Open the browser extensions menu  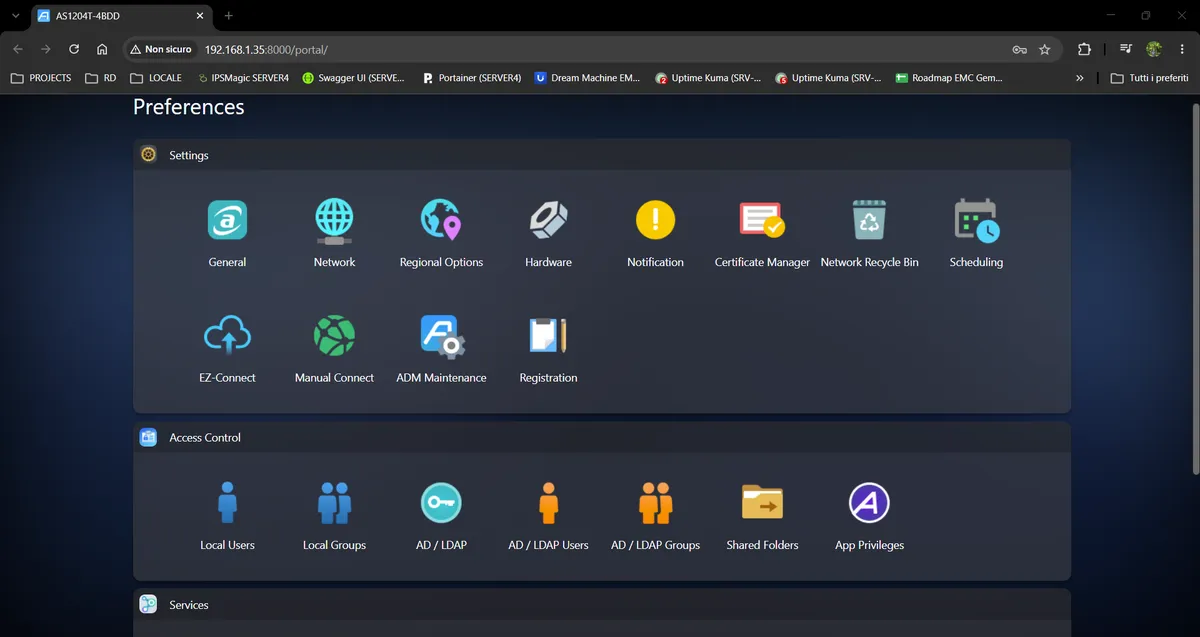(x=1084, y=49)
